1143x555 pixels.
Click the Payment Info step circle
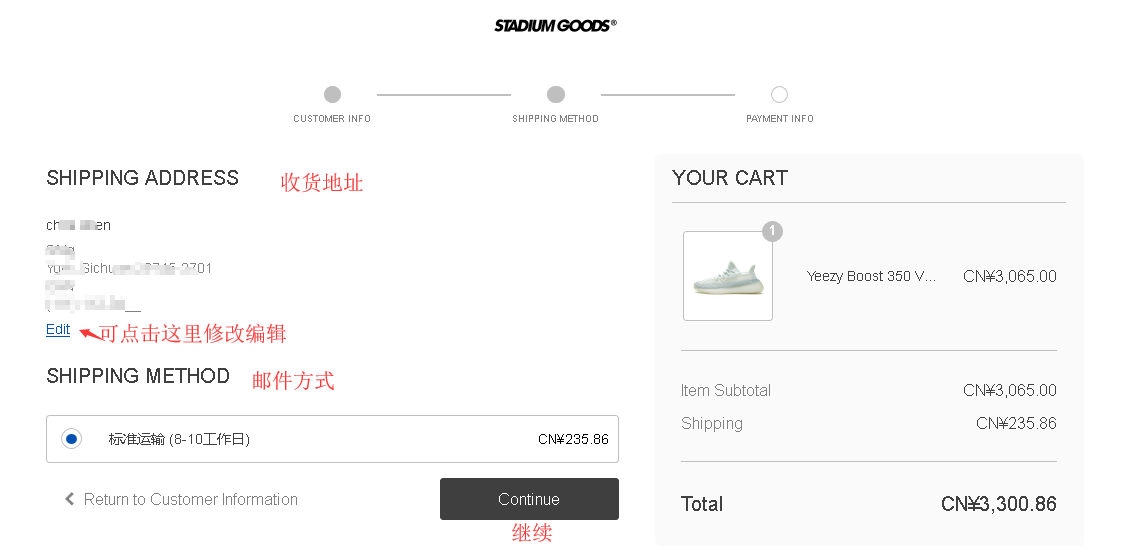(780, 95)
